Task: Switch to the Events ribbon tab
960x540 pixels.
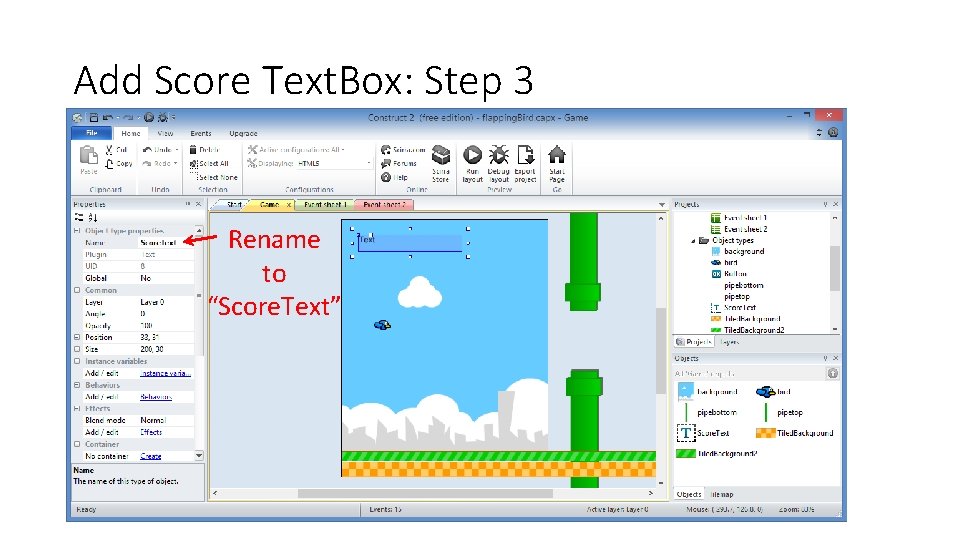Action: (201, 133)
